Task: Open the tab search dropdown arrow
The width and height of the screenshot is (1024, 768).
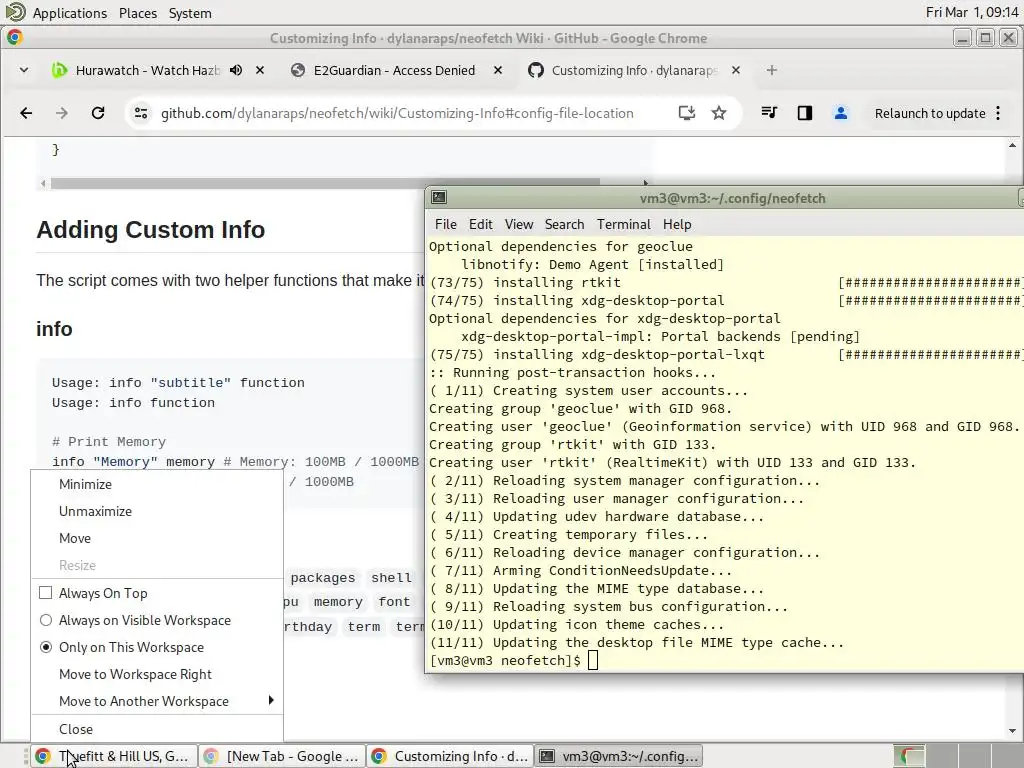Action: (x=24, y=70)
